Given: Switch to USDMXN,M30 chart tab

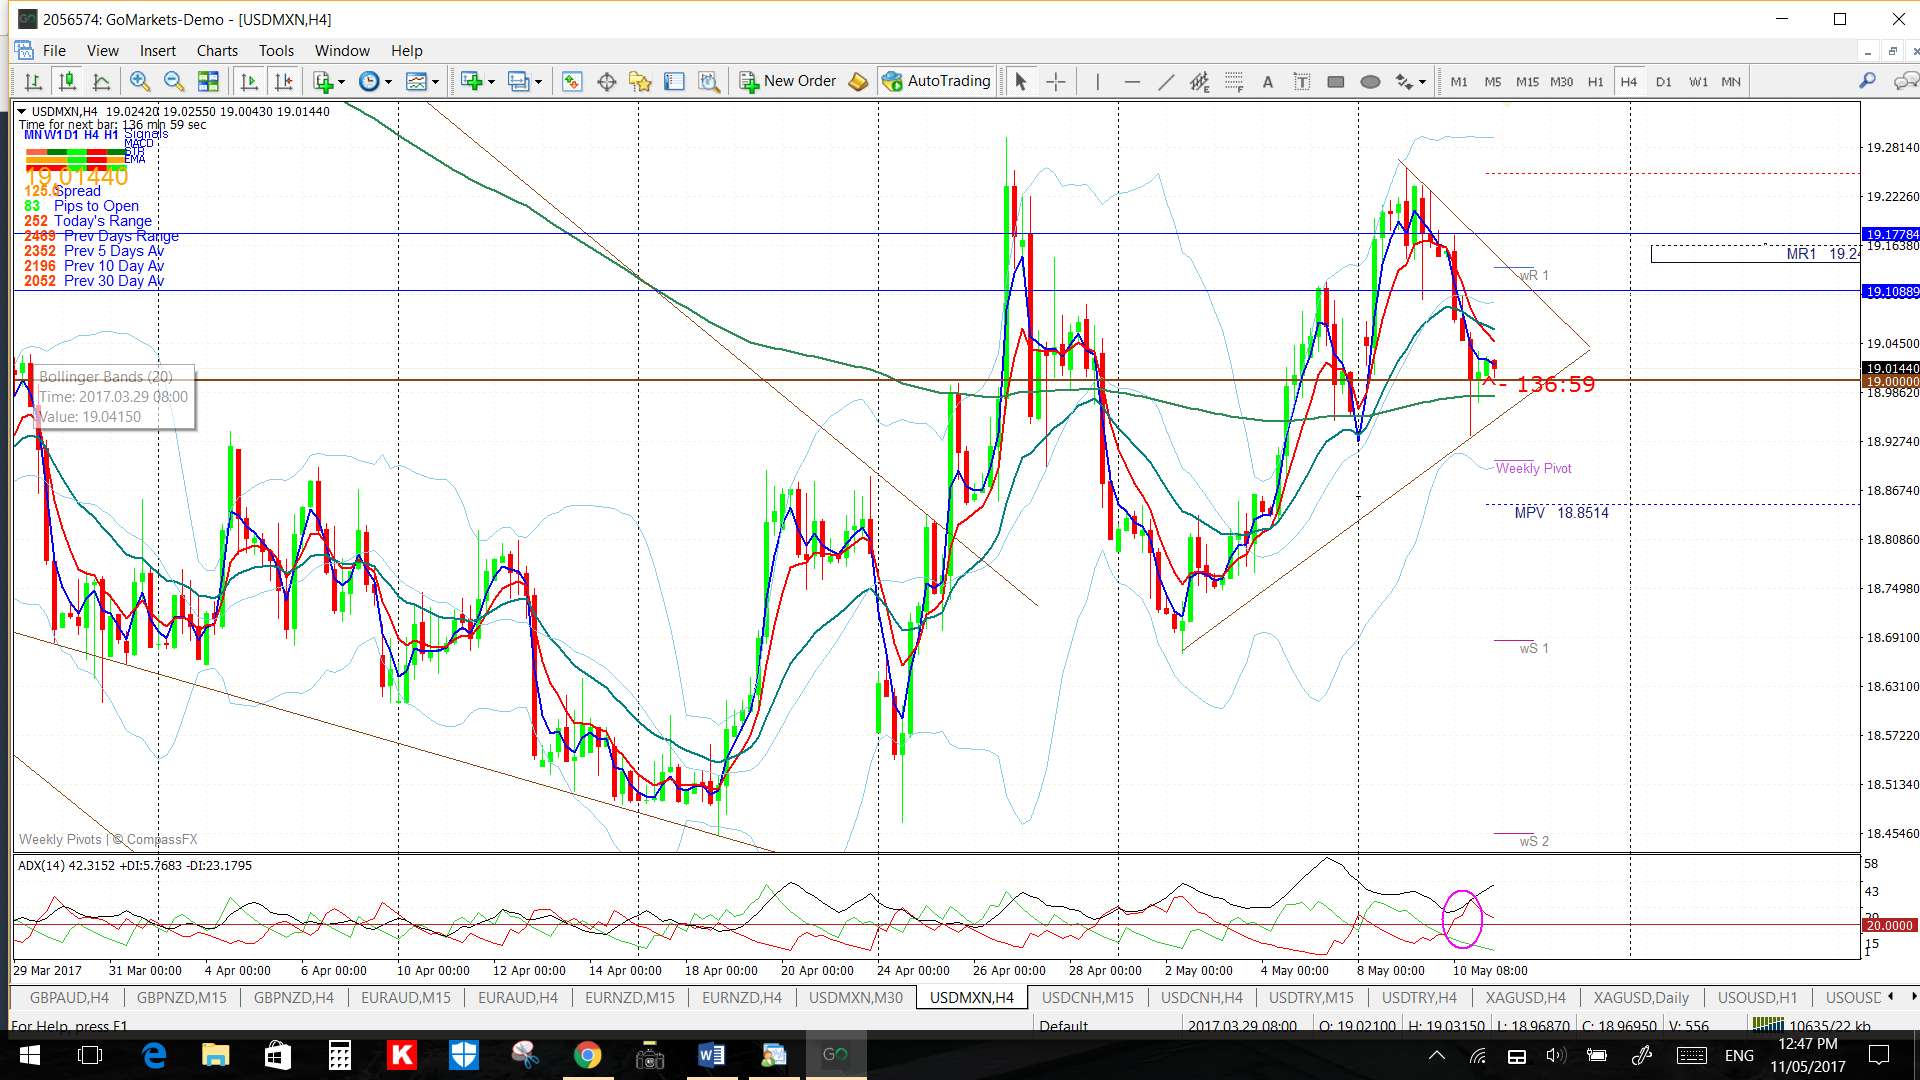Looking at the screenshot, I should (856, 998).
